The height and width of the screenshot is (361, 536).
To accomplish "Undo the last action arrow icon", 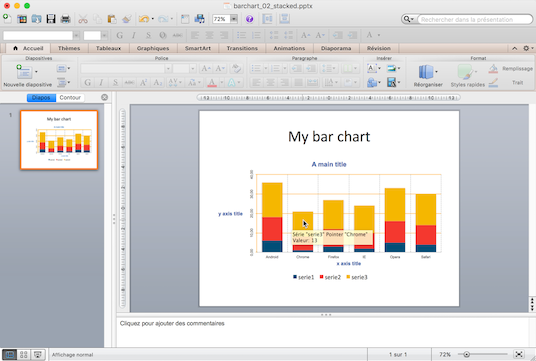I will [x=144, y=19].
